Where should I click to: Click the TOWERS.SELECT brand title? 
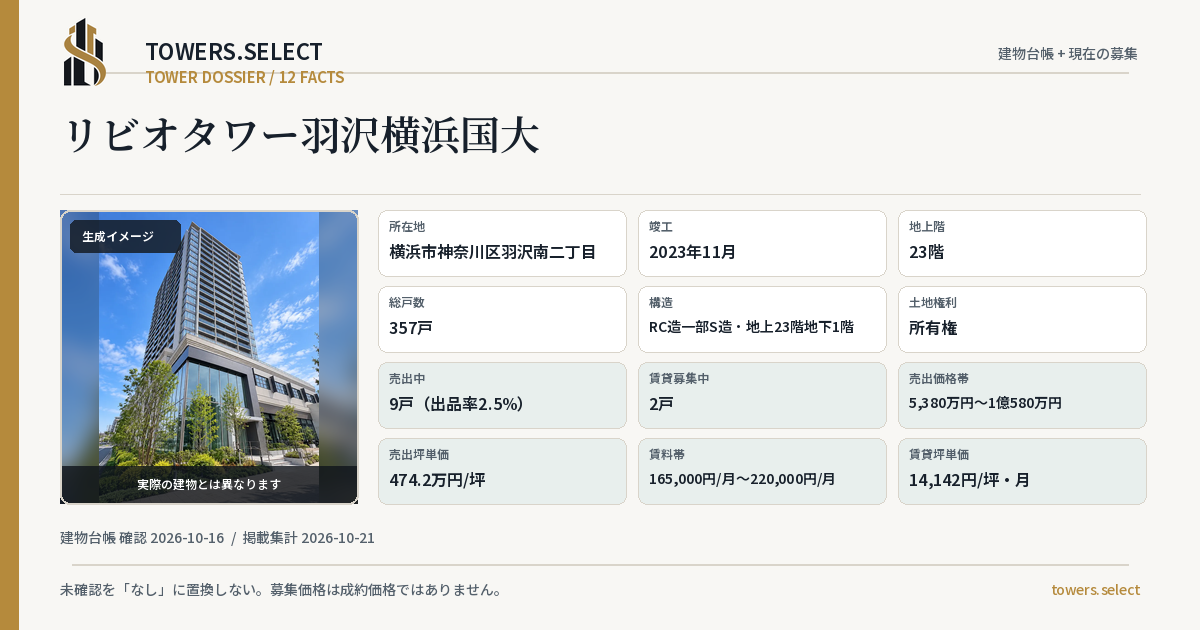tap(234, 51)
